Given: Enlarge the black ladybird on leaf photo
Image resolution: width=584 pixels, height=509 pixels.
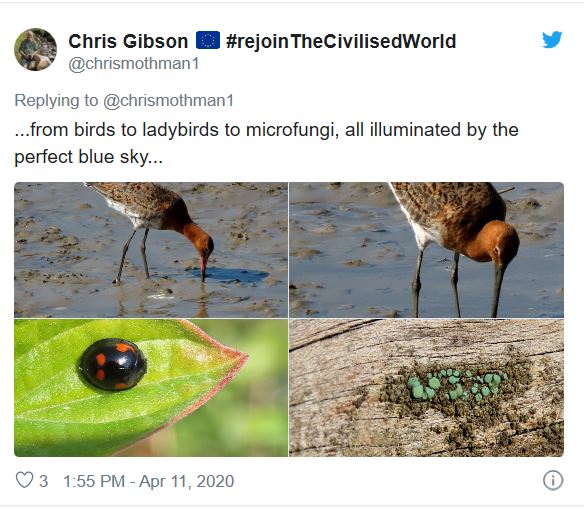Looking at the screenshot, I should click(151, 388).
